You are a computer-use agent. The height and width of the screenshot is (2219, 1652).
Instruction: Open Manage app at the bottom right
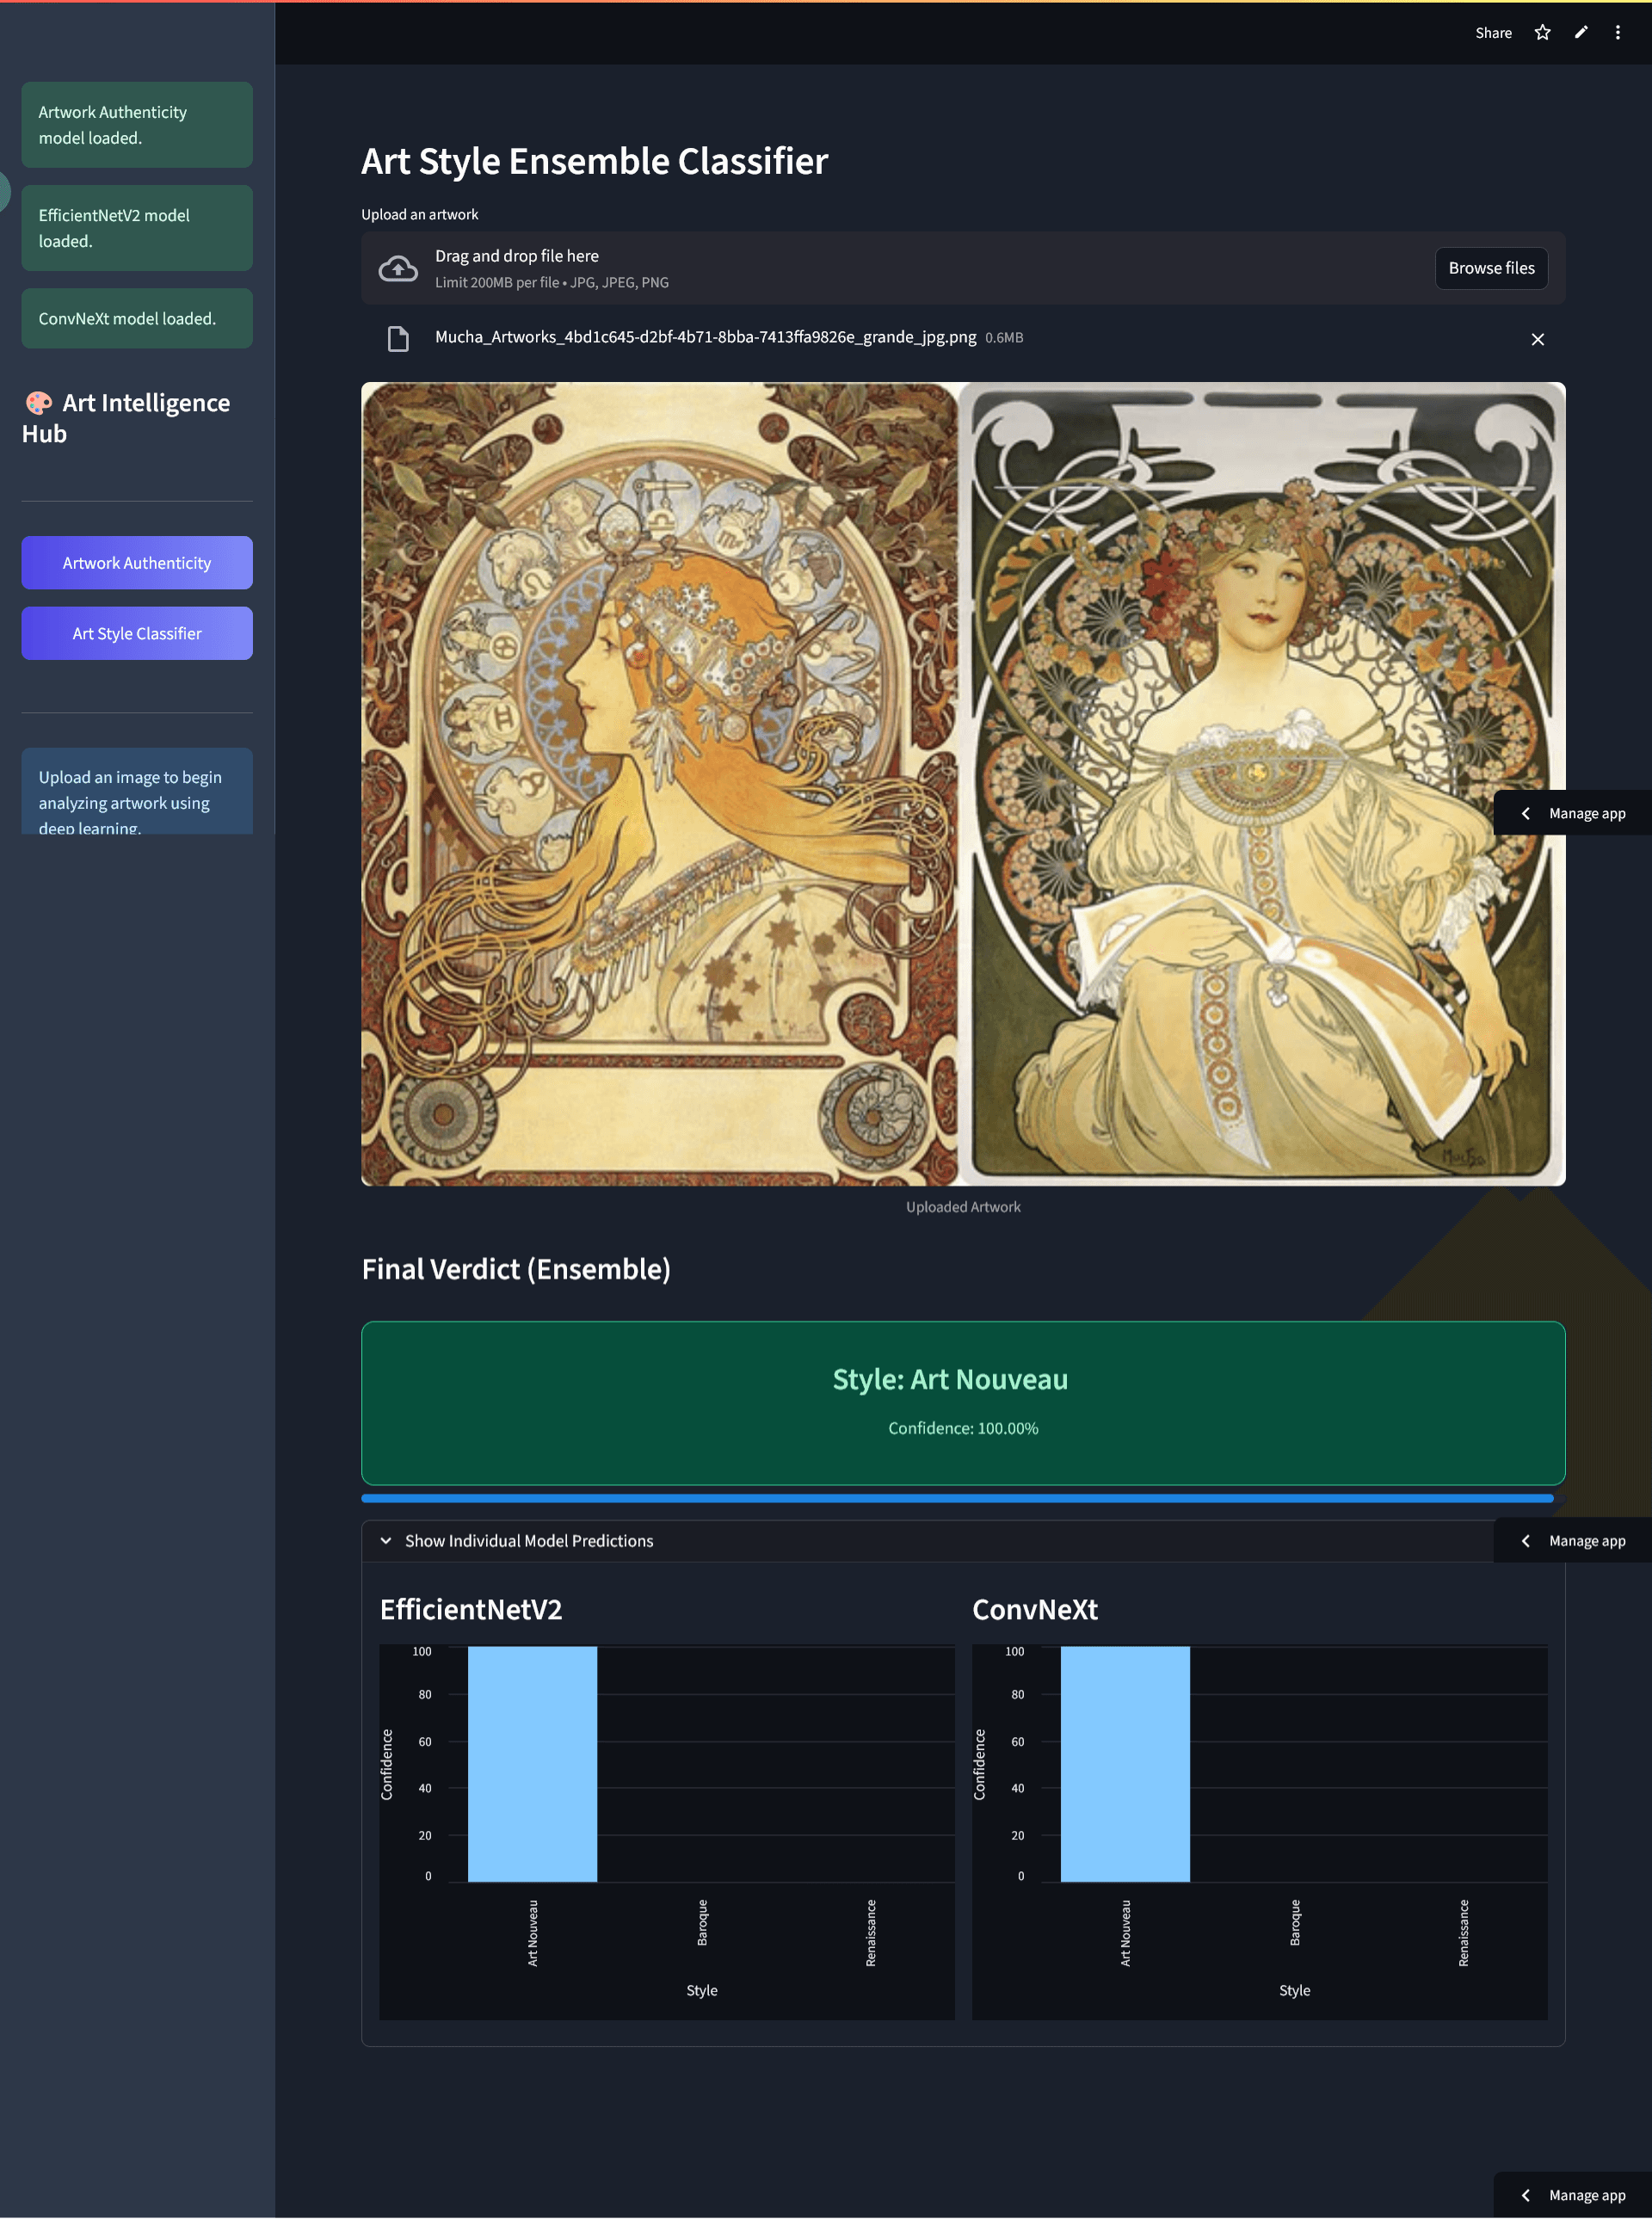[x=1586, y=2195]
